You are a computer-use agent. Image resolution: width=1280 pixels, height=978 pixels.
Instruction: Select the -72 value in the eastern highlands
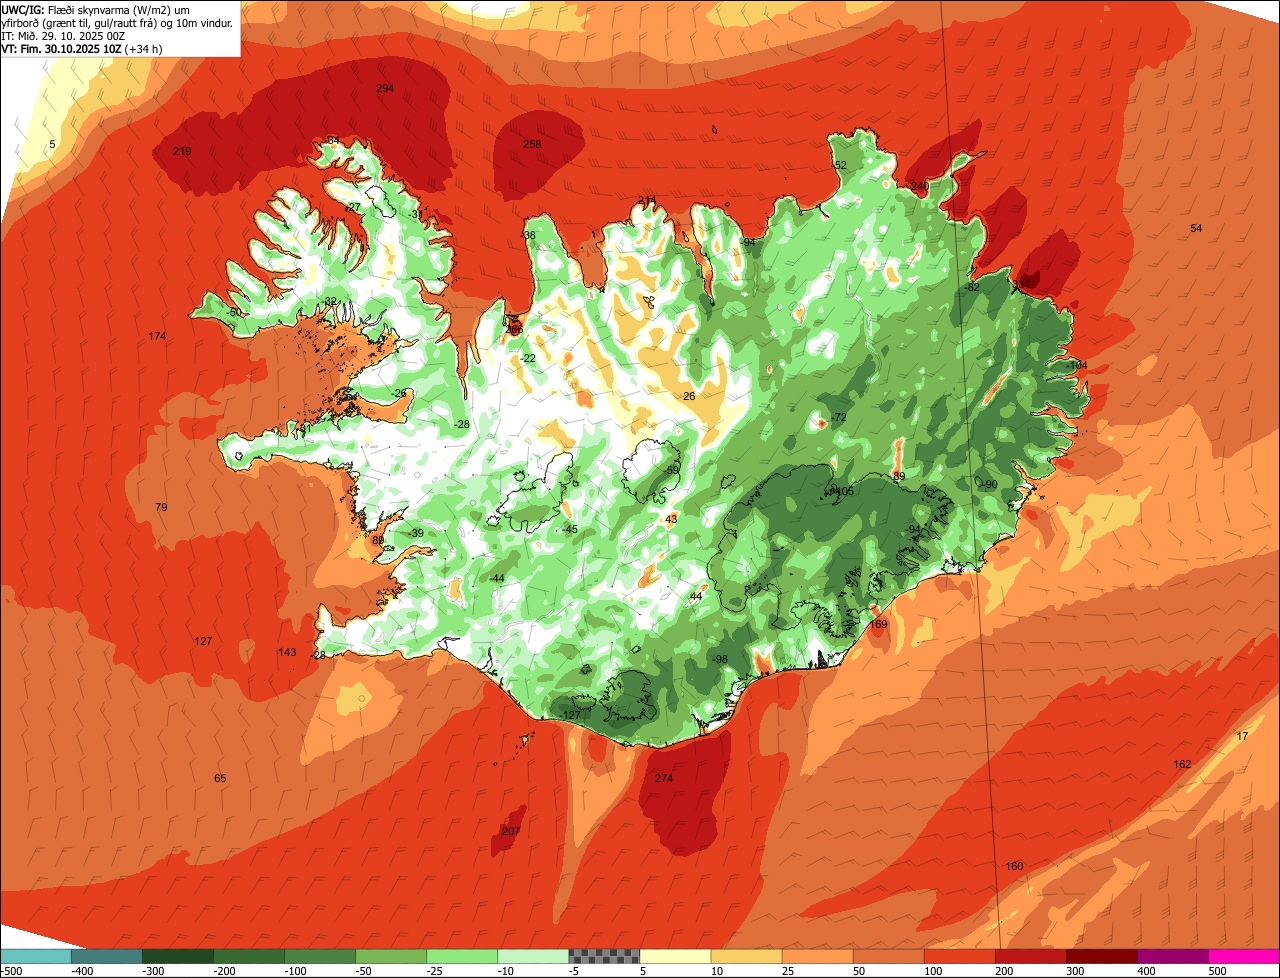click(838, 417)
